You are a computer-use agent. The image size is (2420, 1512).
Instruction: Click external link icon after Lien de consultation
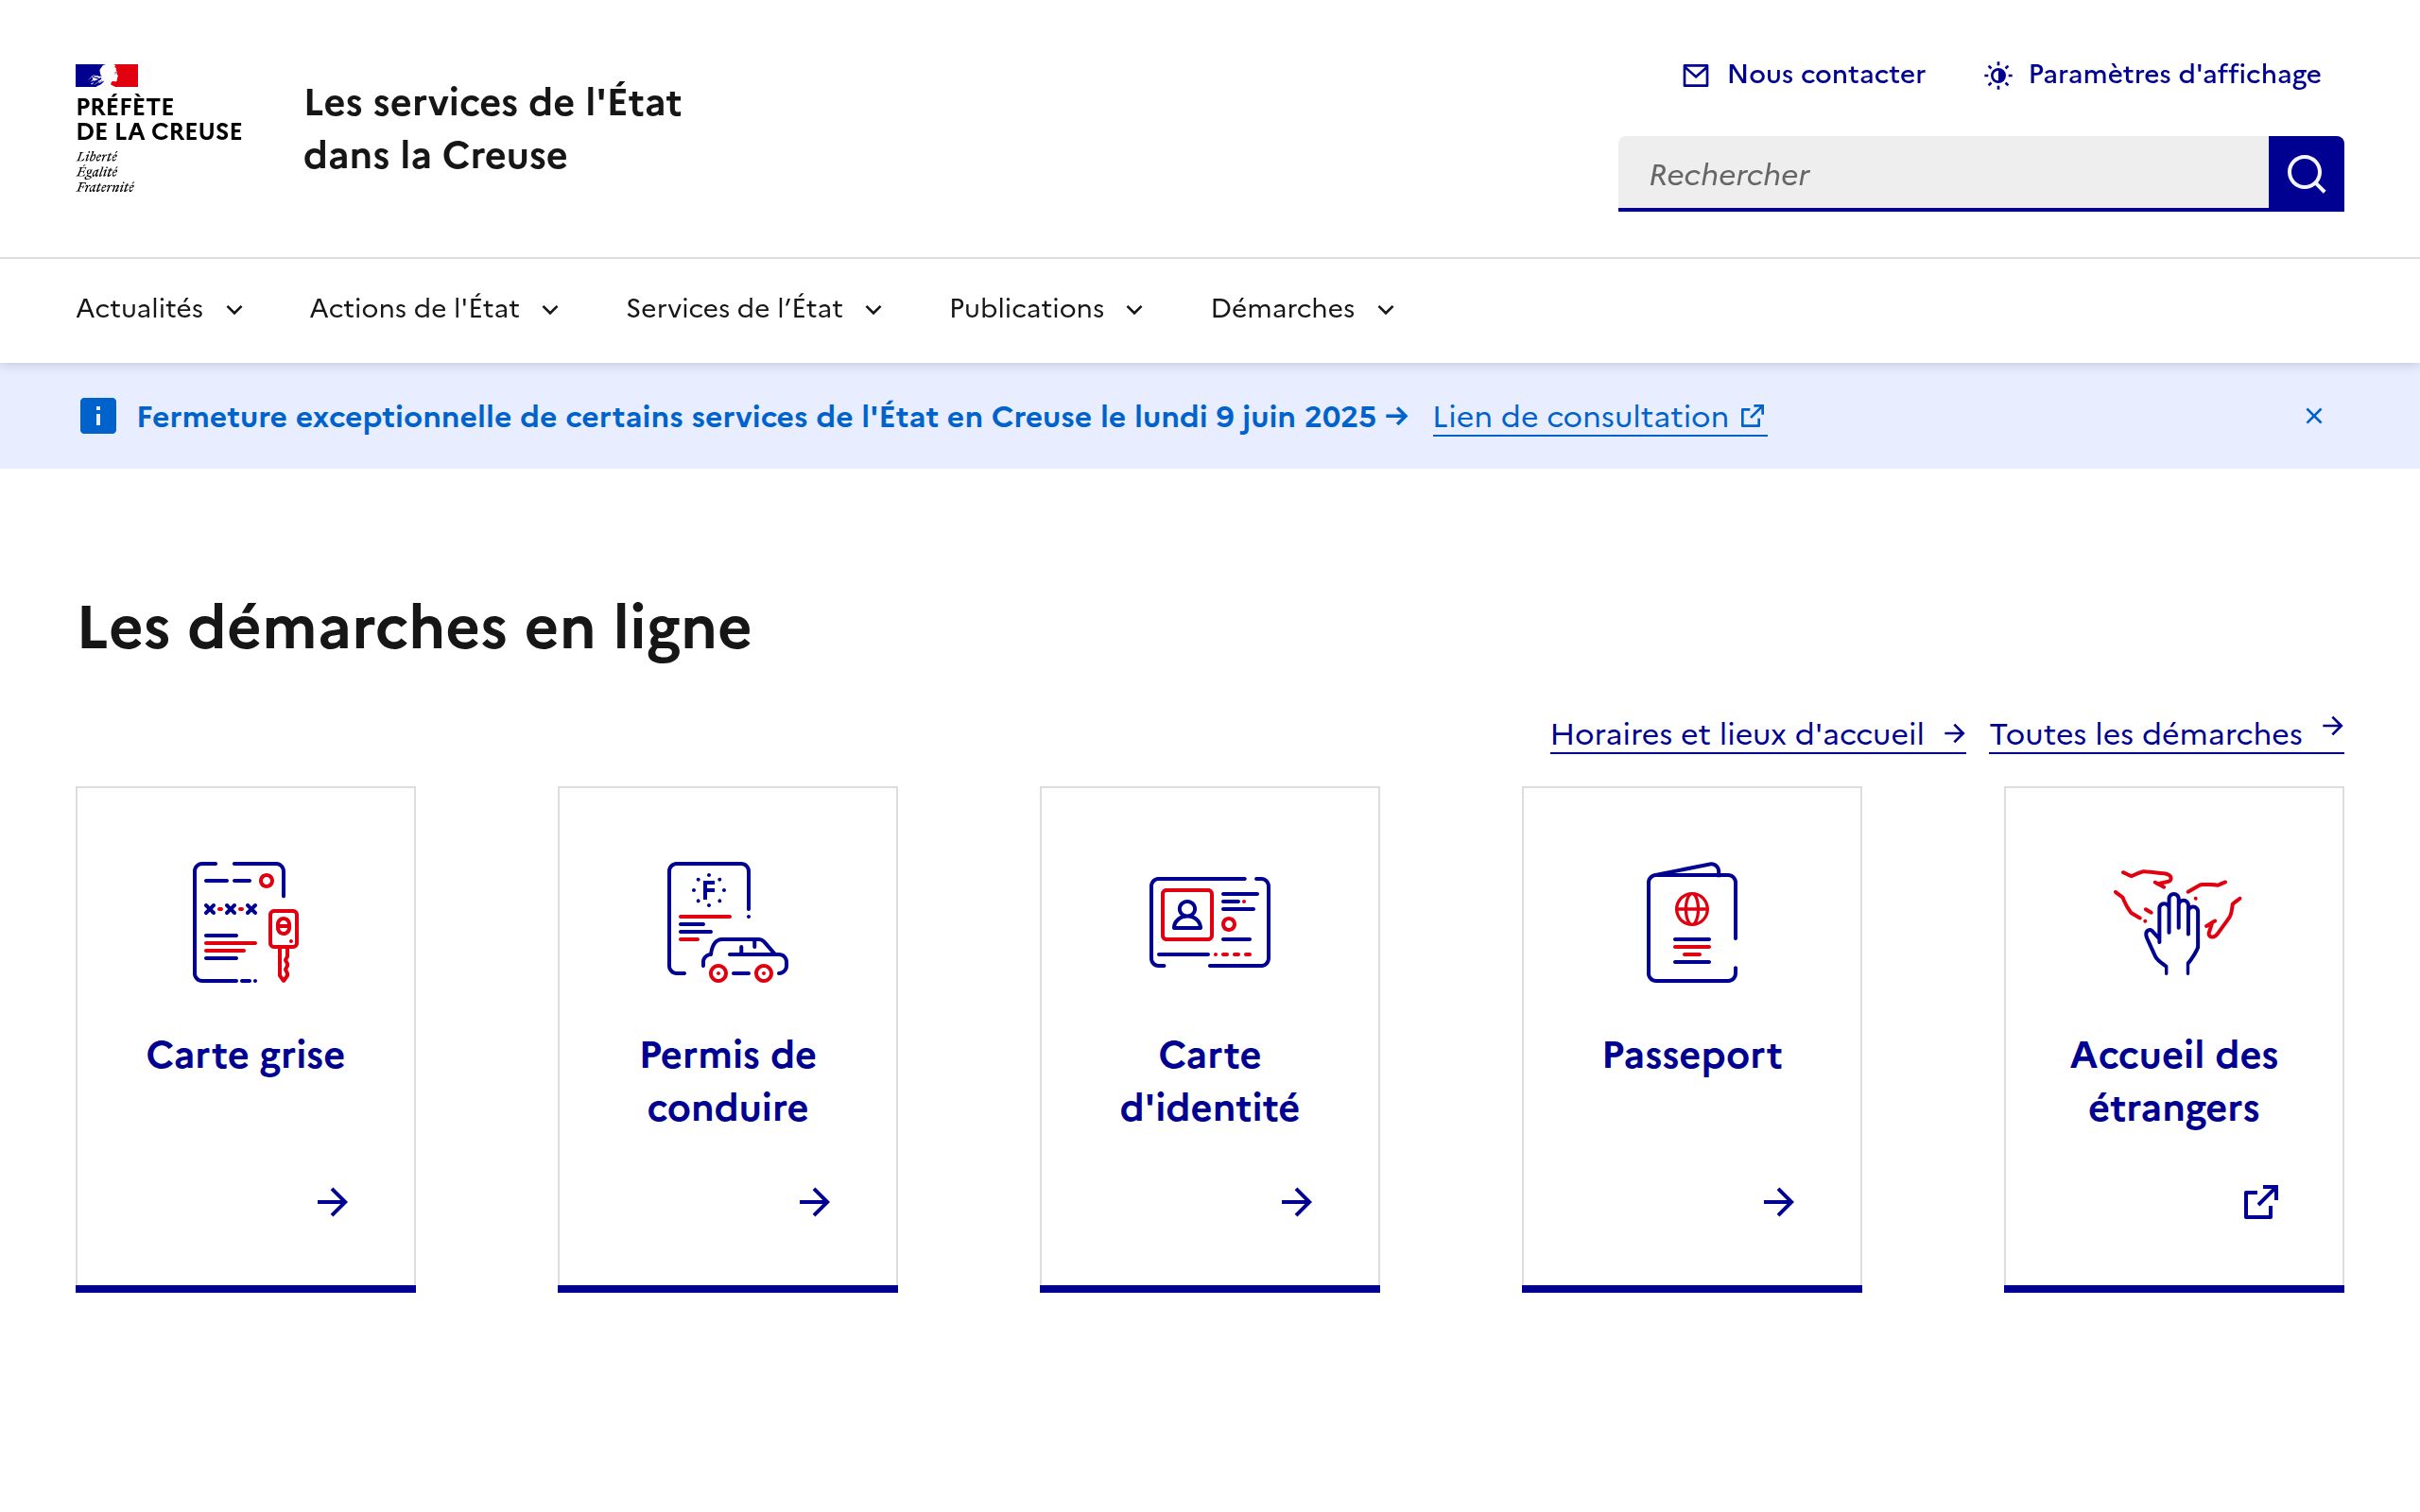[x=1752, y=415]
